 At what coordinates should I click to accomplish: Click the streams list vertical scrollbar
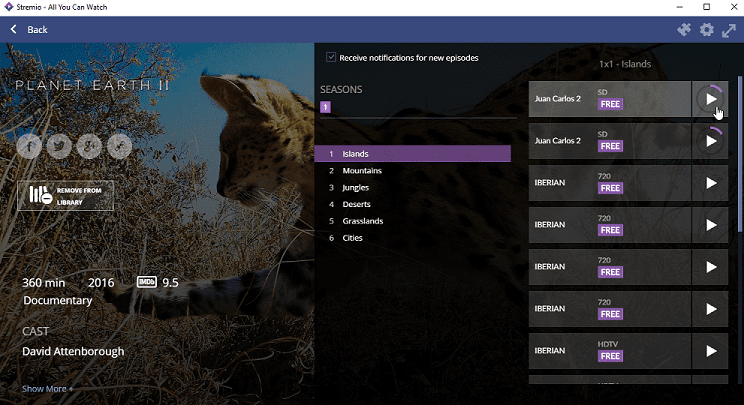click(740, 156)
